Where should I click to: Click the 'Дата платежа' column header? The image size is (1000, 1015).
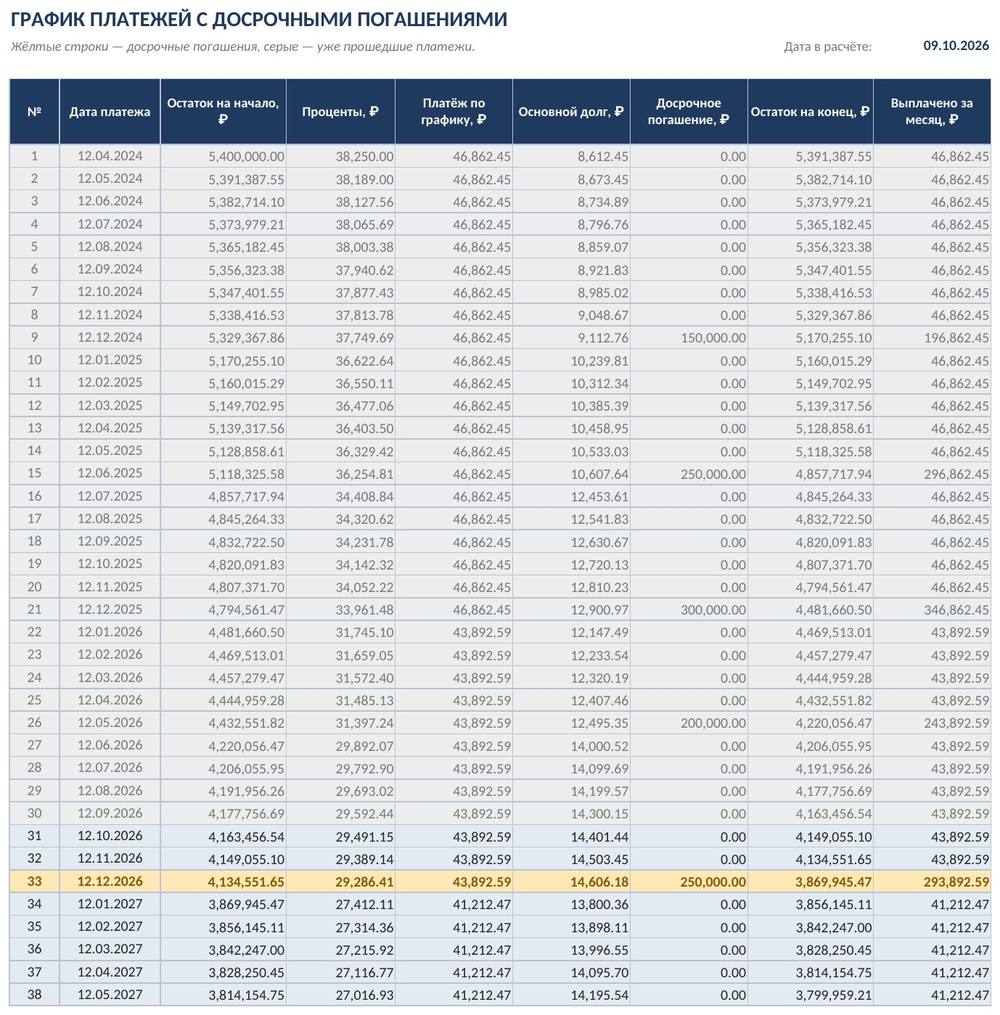109,111
